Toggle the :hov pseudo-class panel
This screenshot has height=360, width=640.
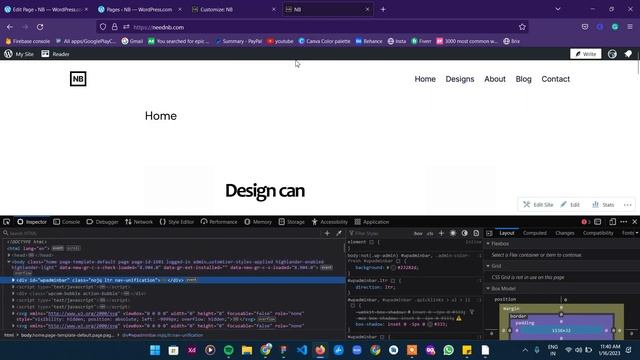pos(418,233)
